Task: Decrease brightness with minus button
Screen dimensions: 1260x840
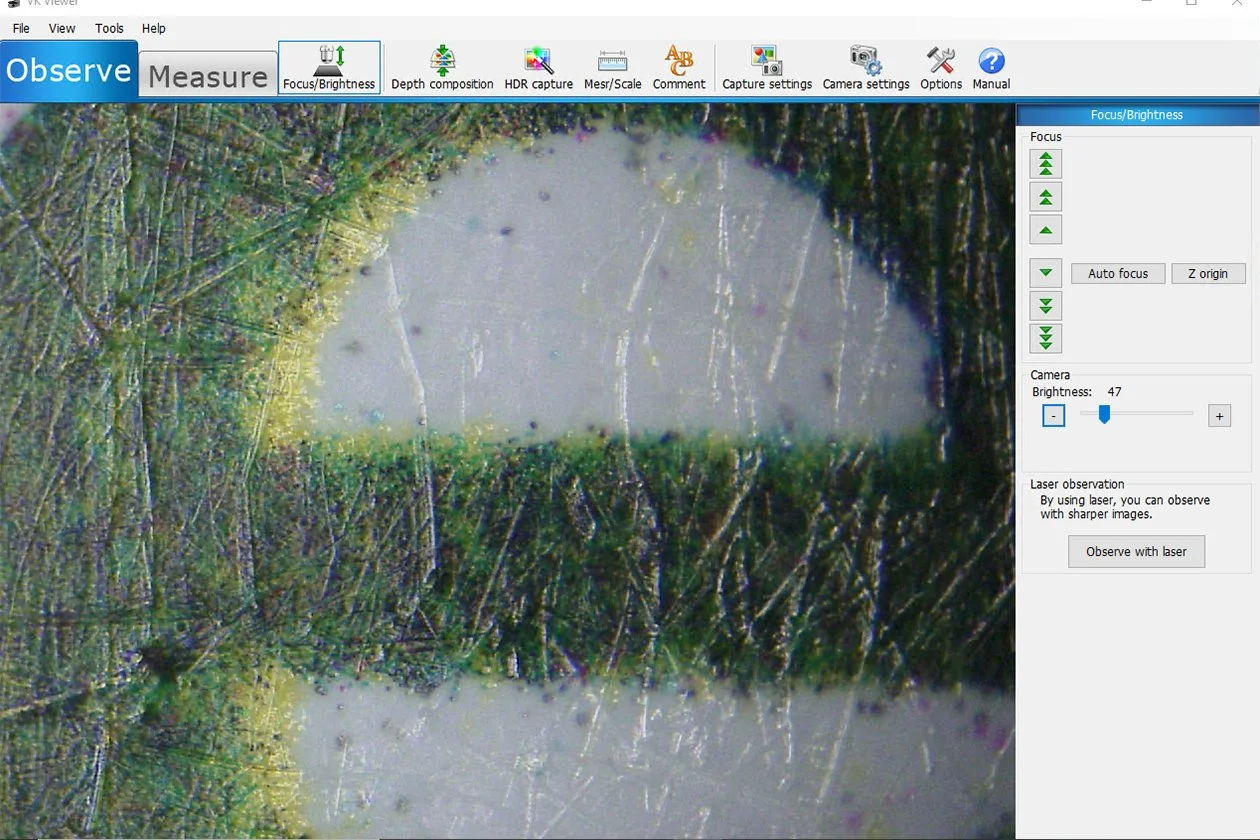Action: pyautogui.click(x=1054, y=415)
